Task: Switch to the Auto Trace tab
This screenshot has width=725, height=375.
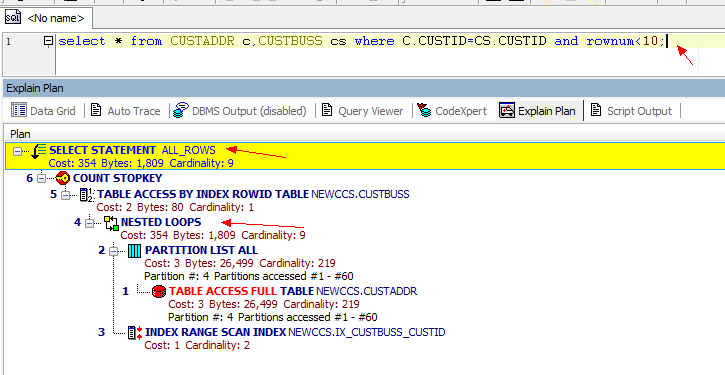Action: click(125, 111)
